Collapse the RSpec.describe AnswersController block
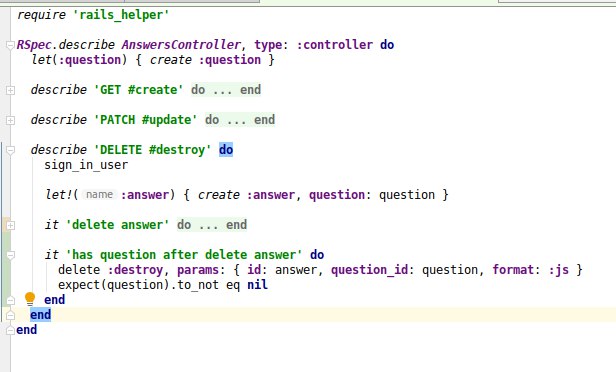The image size is (616, 372). [x=11, y=45]
